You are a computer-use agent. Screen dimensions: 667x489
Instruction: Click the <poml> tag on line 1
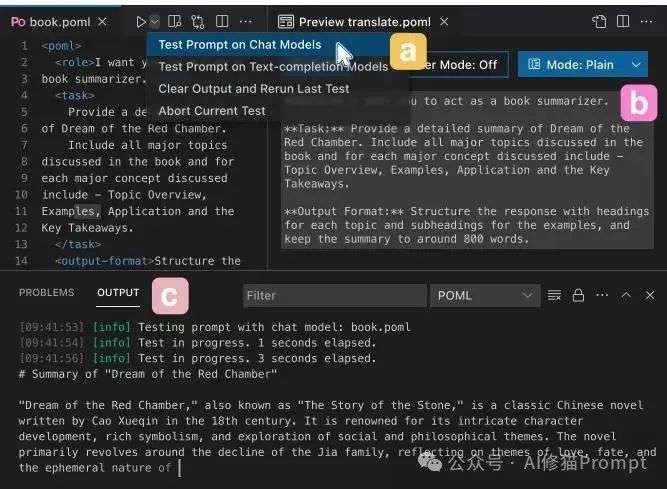click(x=62, y=45)
